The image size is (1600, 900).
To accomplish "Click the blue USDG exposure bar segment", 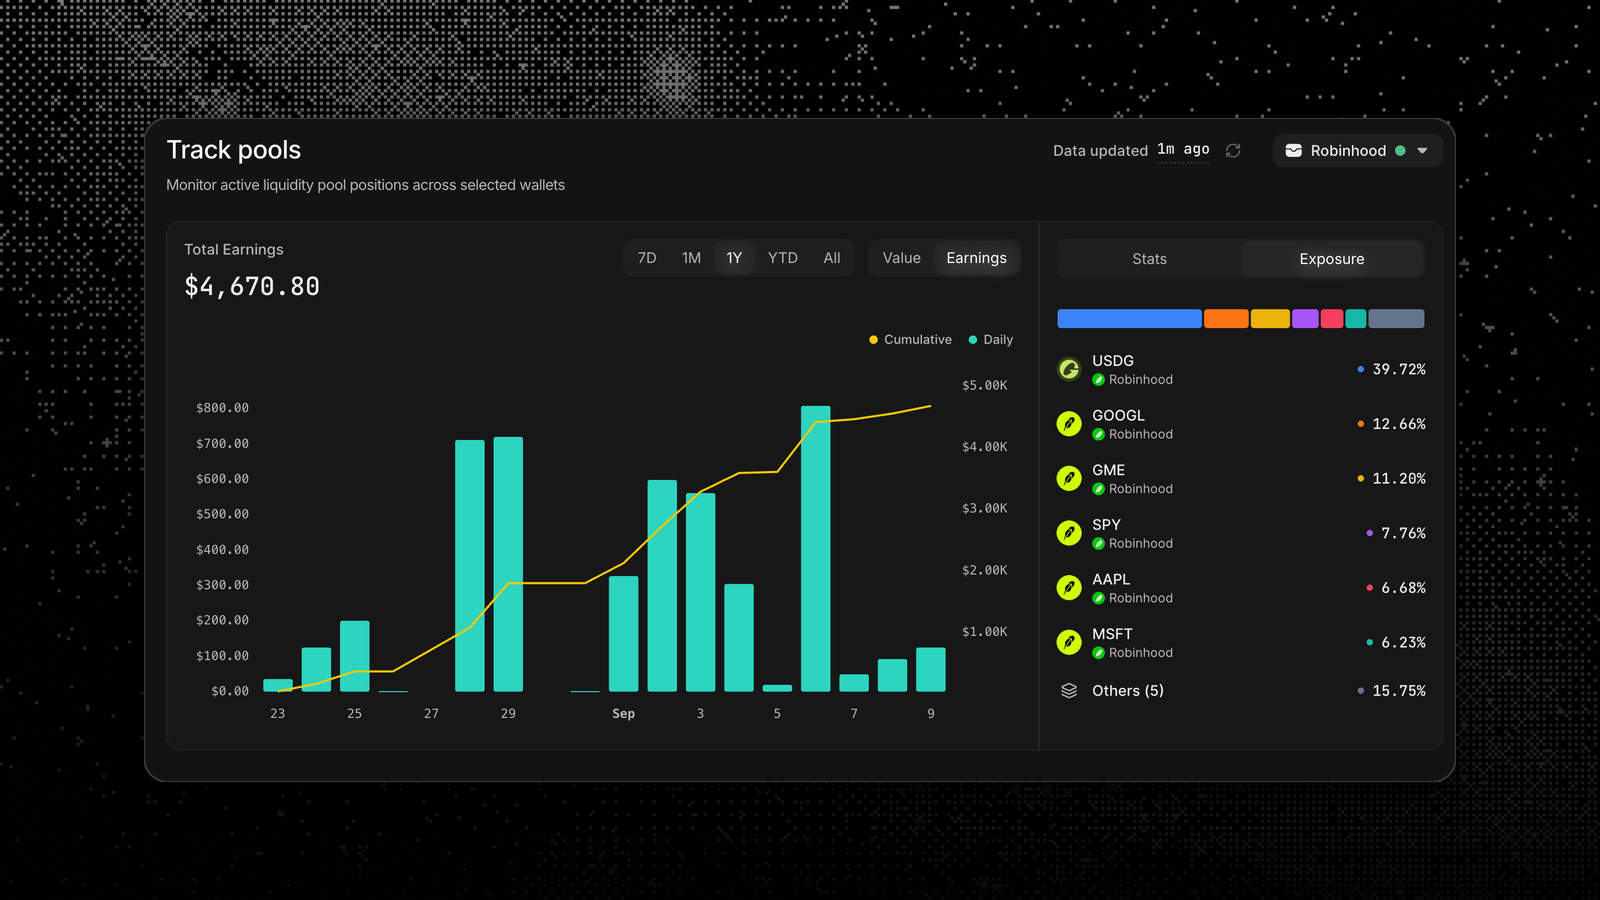I will pyautogui.click(x=1129, y=319).
